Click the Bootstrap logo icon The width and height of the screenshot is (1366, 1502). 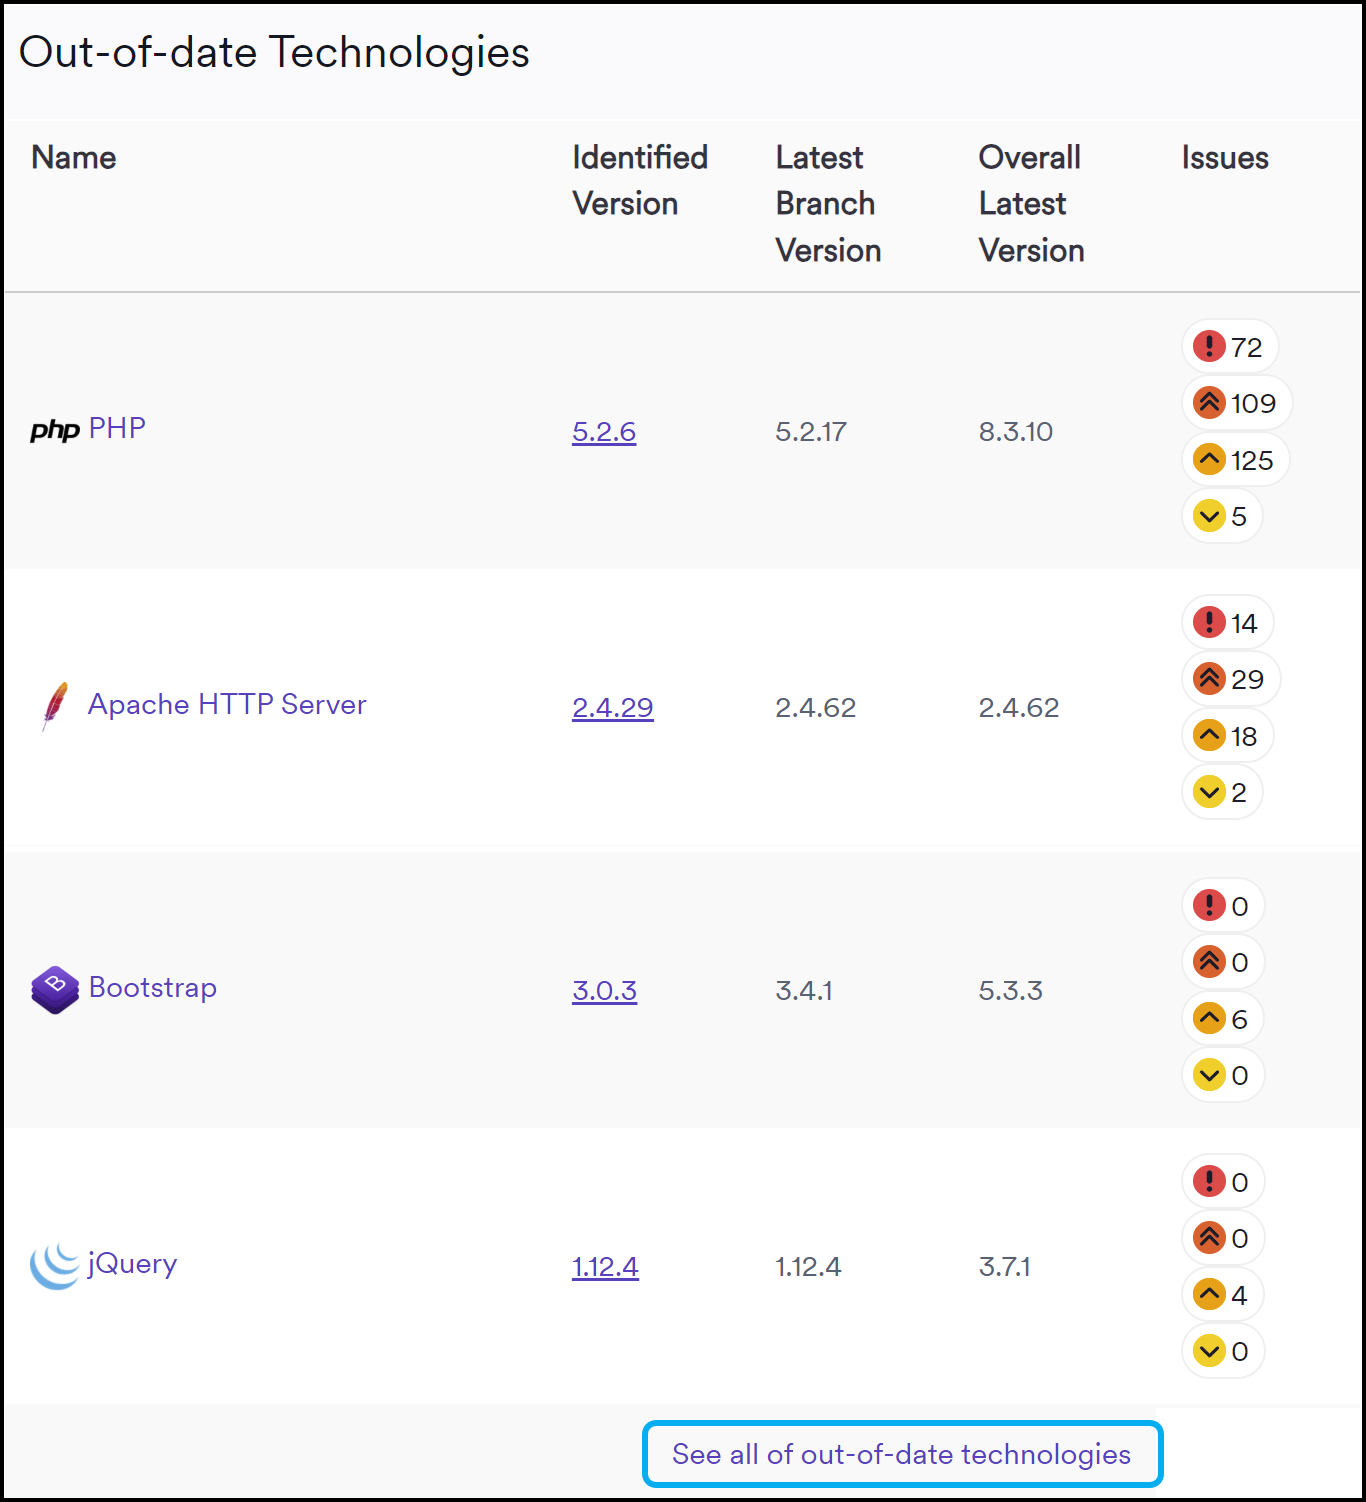pos(55,989)
